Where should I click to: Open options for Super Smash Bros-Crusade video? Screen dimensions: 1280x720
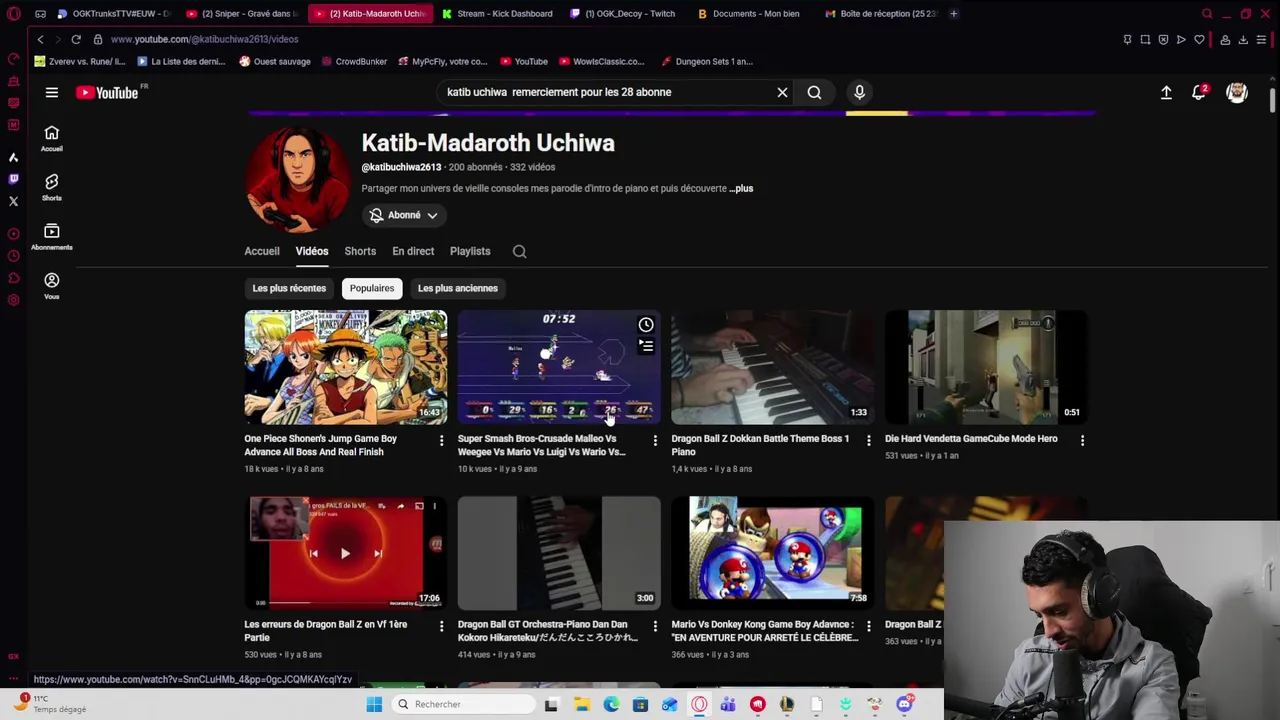[x=655, y=440]
